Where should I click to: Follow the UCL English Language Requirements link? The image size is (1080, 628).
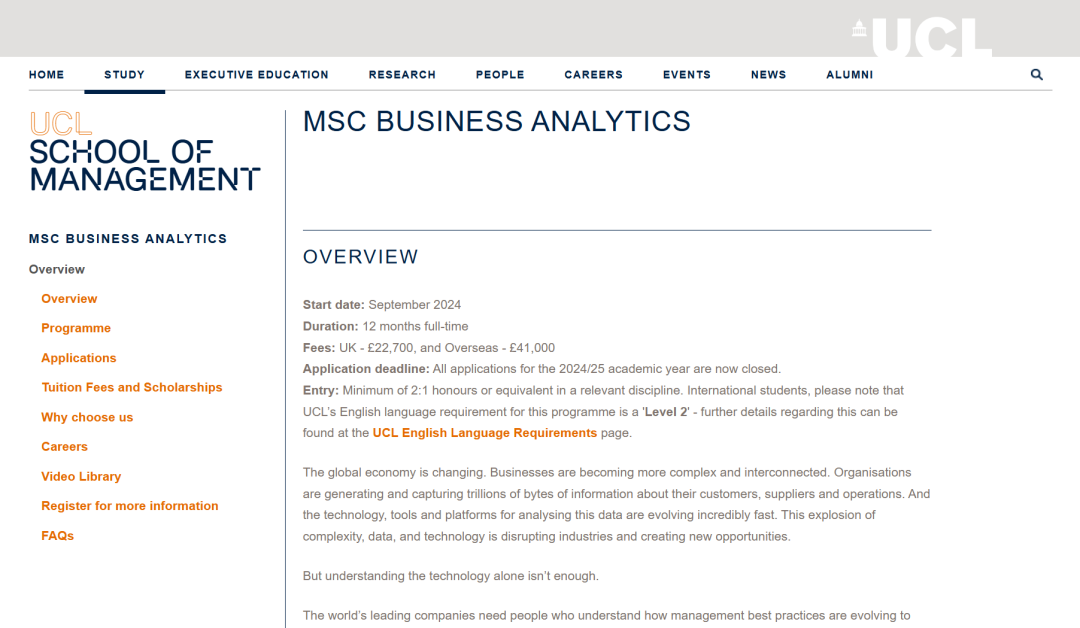(485, 433)
